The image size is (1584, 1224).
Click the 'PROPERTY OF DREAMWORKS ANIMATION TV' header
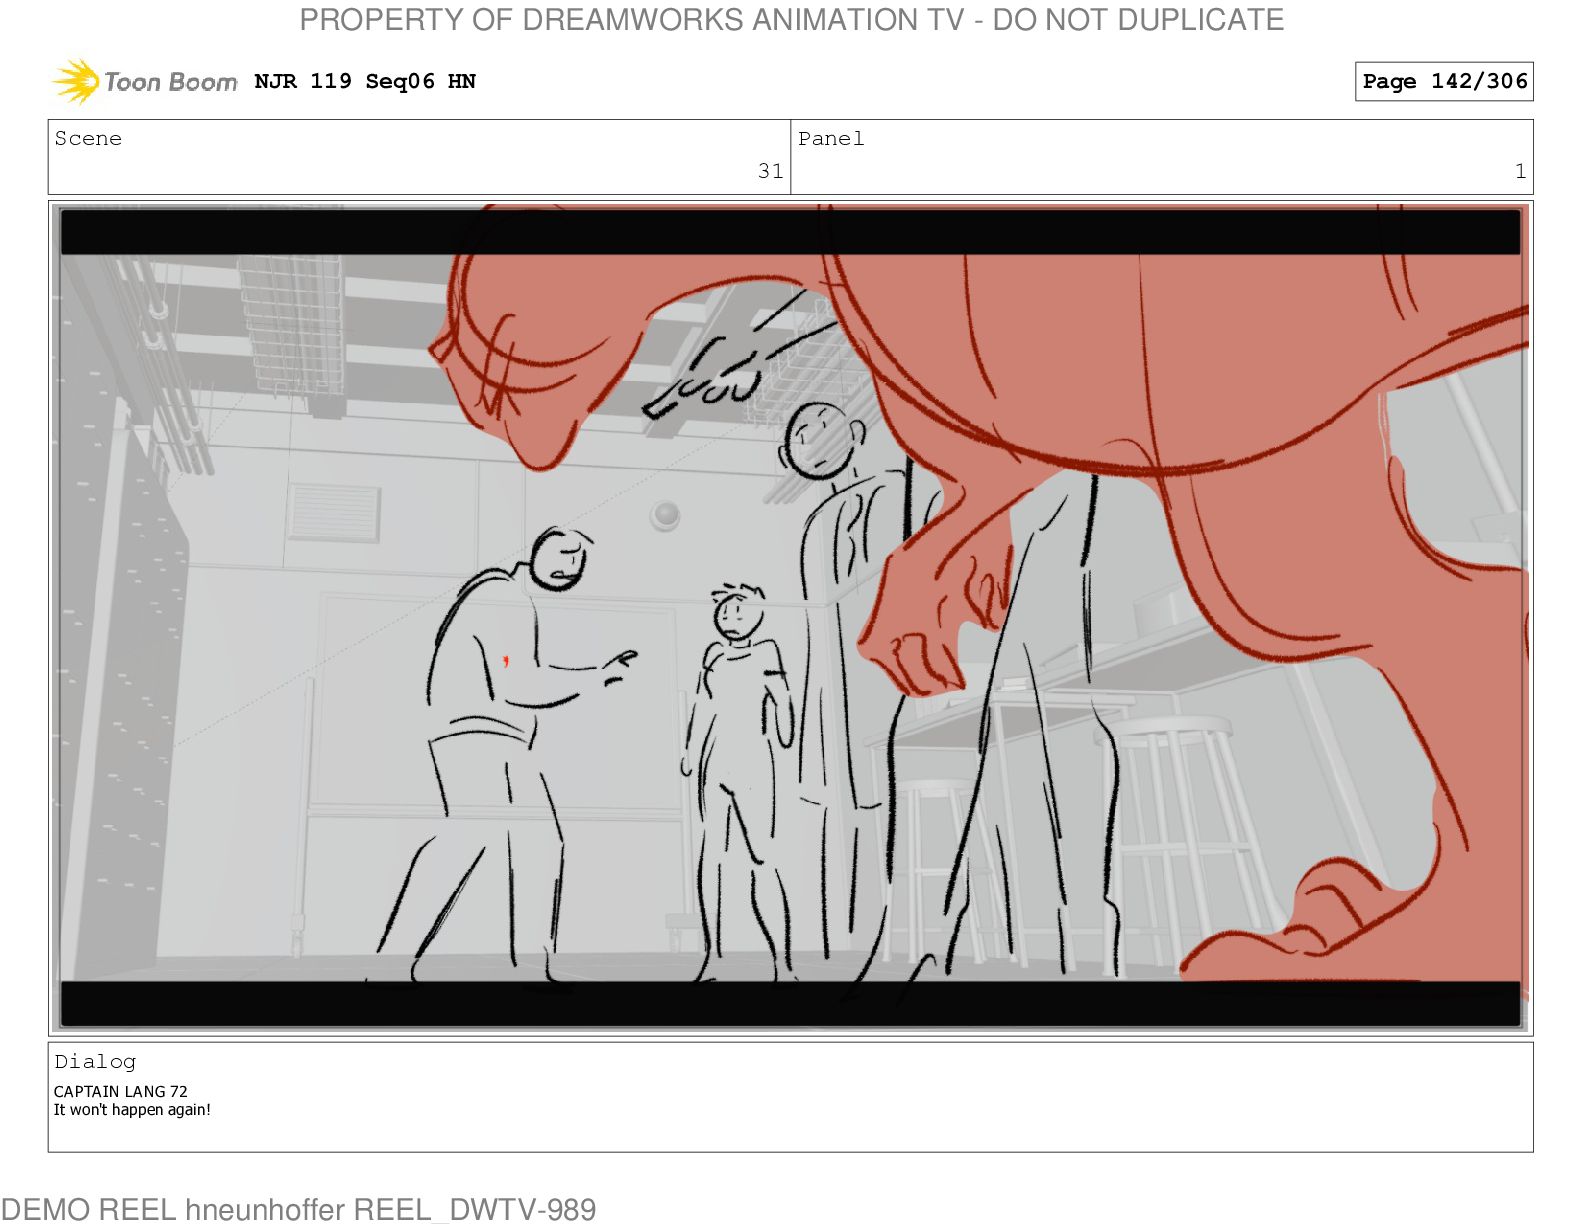point(791,20)
